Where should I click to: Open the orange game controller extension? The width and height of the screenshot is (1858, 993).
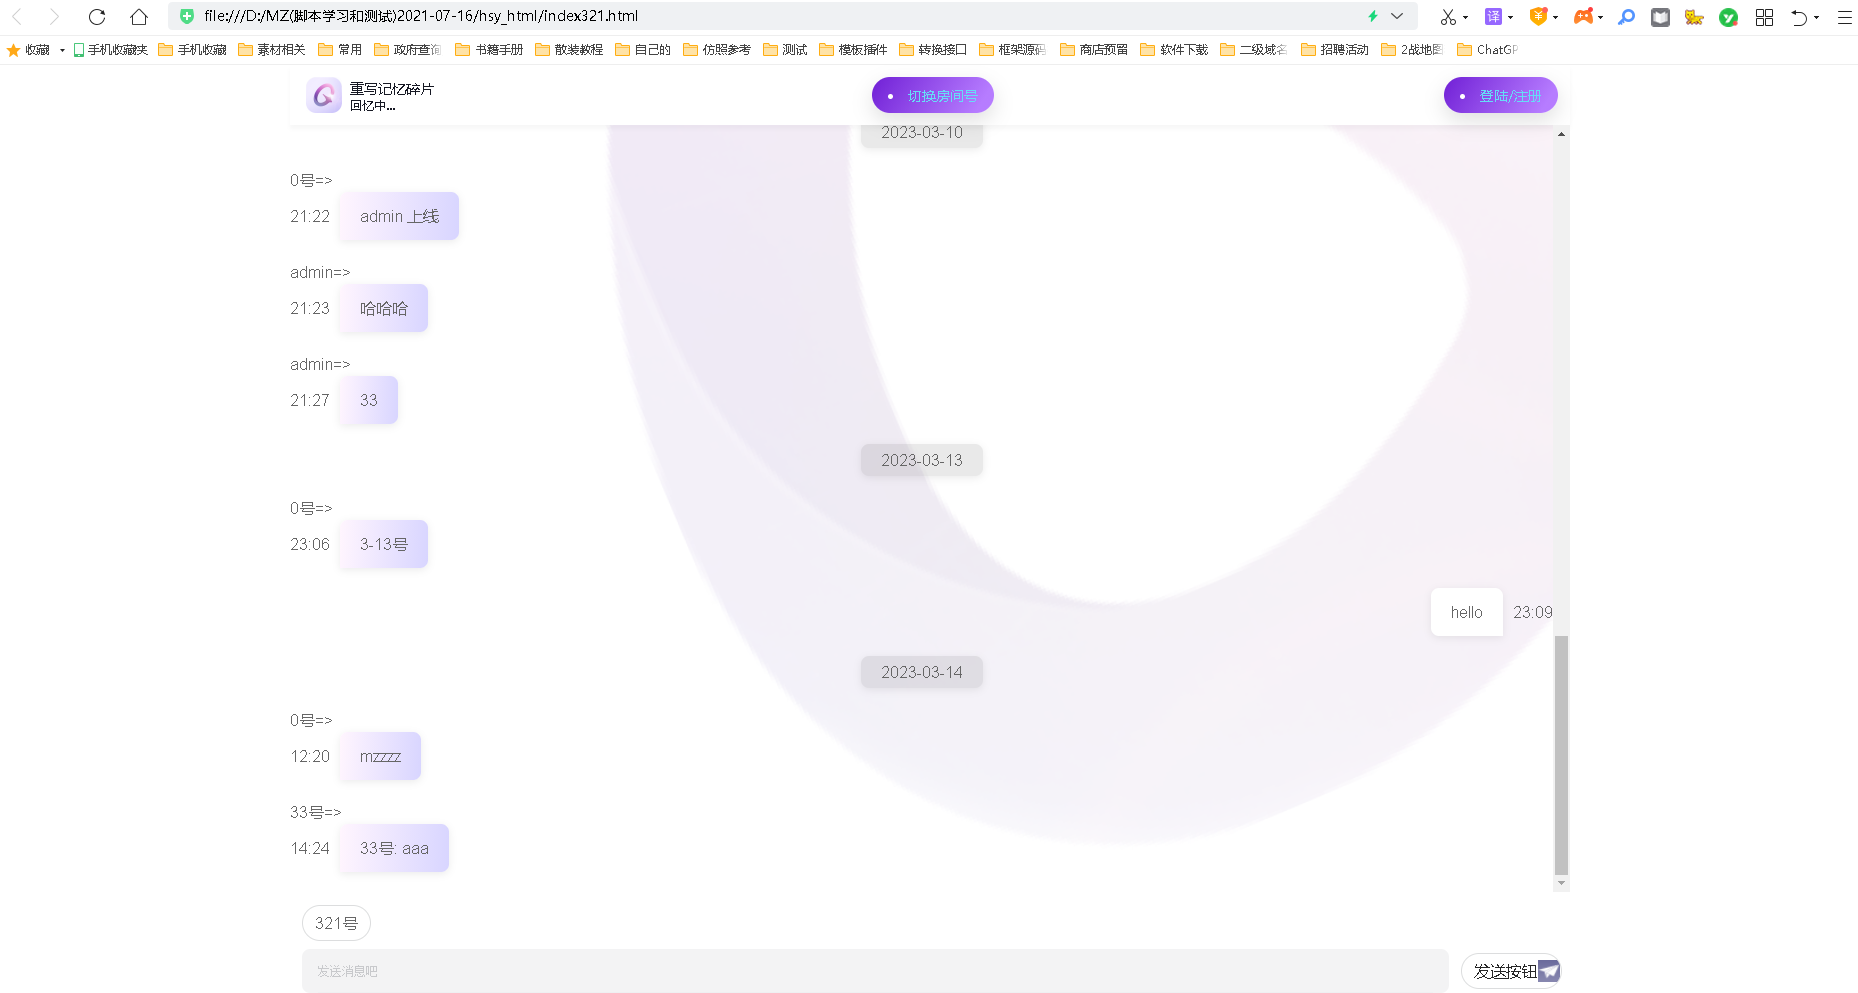tap(1583, 16)
